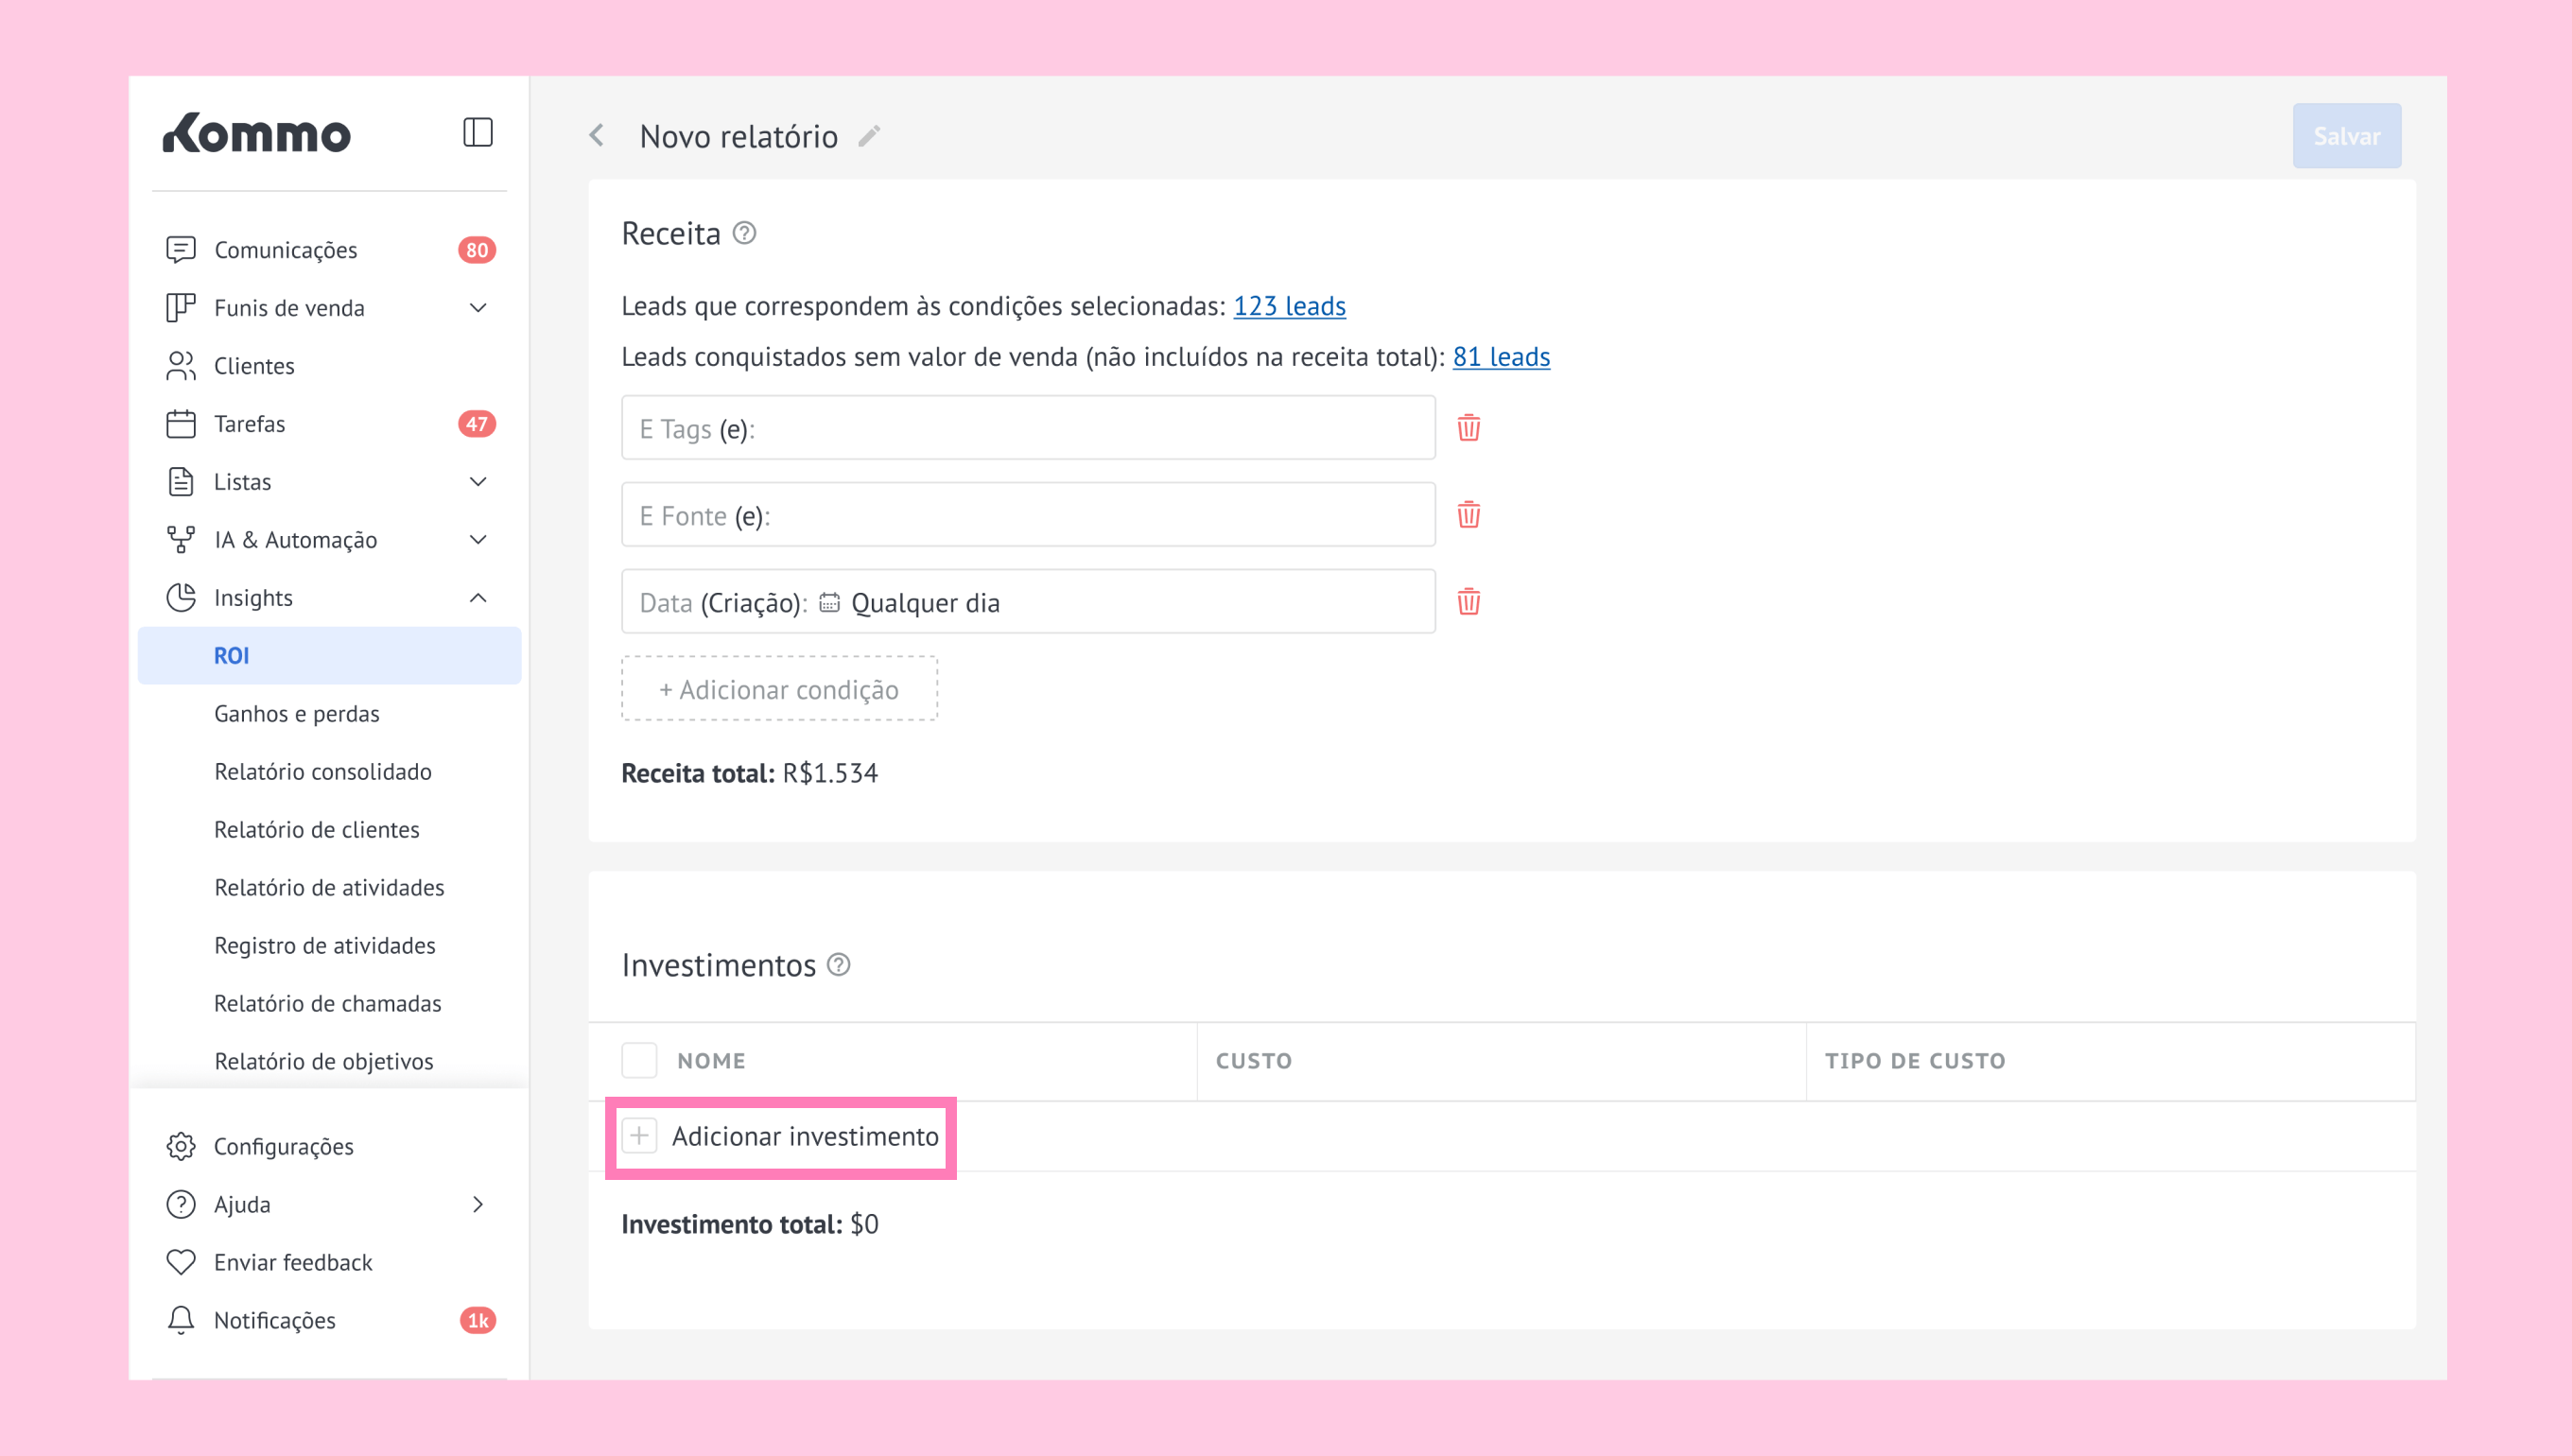Delete the Tags condition with trash icon

tap(1468, 428)
